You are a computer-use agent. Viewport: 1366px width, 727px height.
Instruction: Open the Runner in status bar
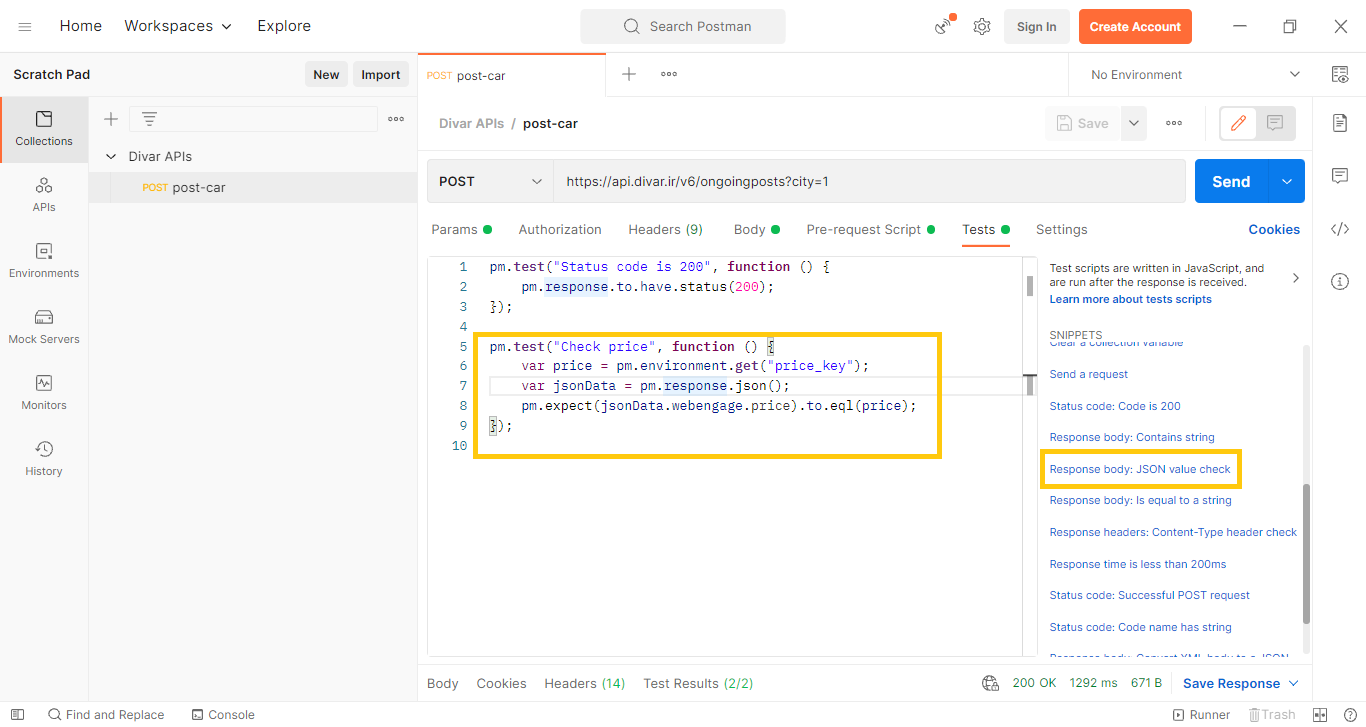(x=1201, y=715)
